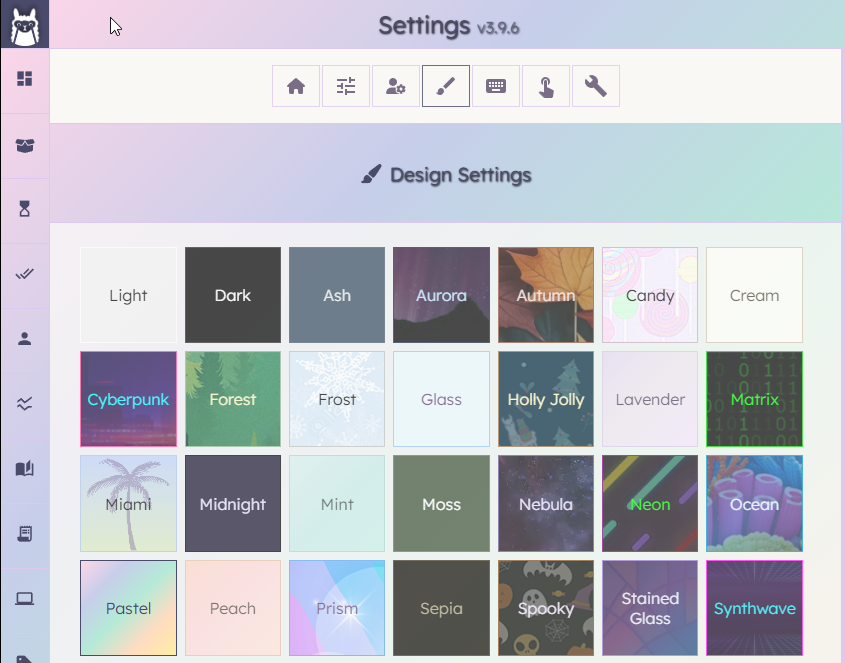The height and width of the screenshot is (663, 845).
Task: Click the open book sidebar icon
Action: click(x=24, y=468)
